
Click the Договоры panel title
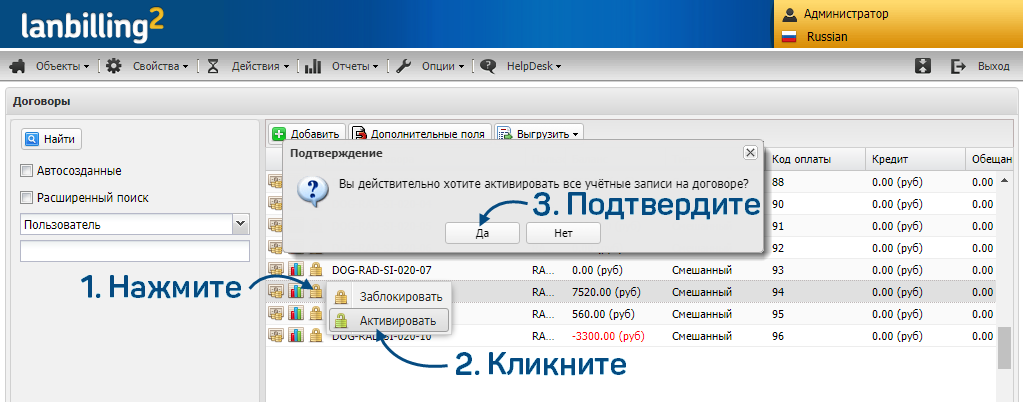click(42, 101)
